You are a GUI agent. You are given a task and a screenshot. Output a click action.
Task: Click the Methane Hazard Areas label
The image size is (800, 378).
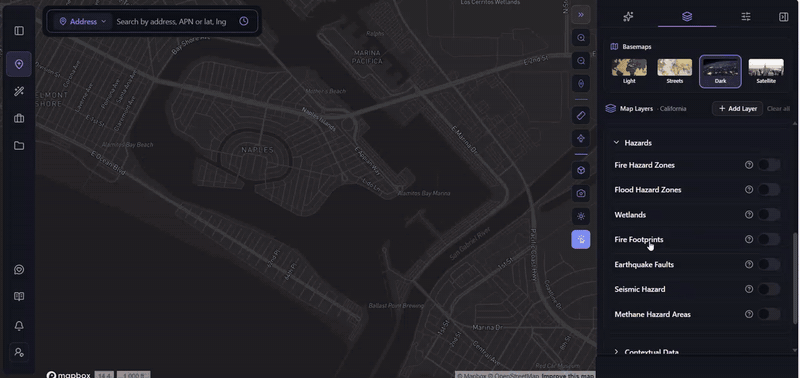pos(652,314)
